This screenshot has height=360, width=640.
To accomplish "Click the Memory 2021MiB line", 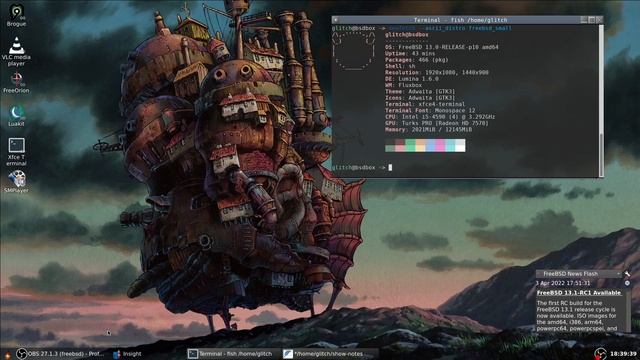I will coord(429,129).
